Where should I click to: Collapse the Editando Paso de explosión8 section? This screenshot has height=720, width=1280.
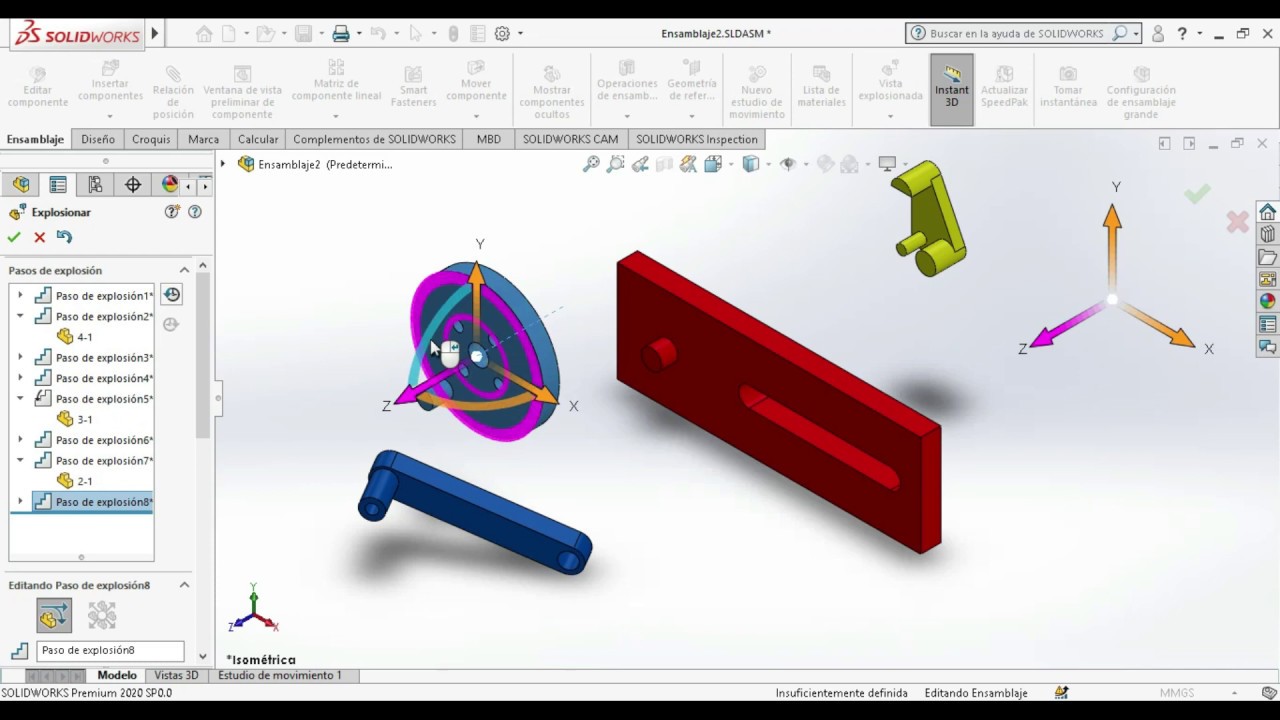pos(184,585)
